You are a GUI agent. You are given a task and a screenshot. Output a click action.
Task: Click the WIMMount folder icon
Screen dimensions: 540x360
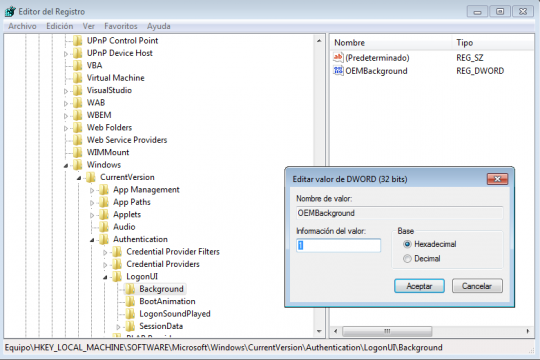tap(78, 152)
